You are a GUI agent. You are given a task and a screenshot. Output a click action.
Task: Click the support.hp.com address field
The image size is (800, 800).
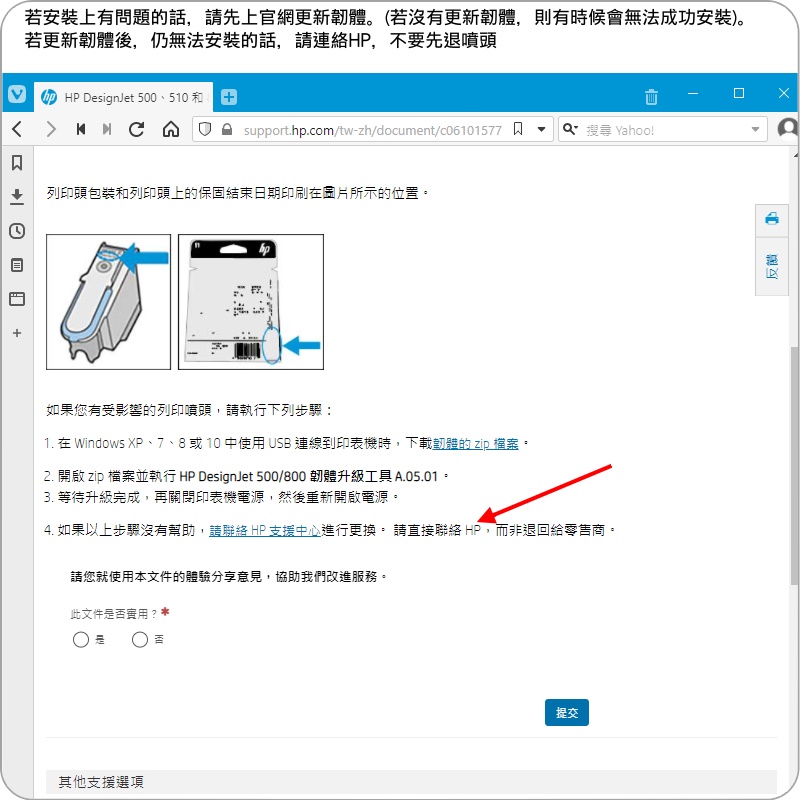[x=372, y=131]
